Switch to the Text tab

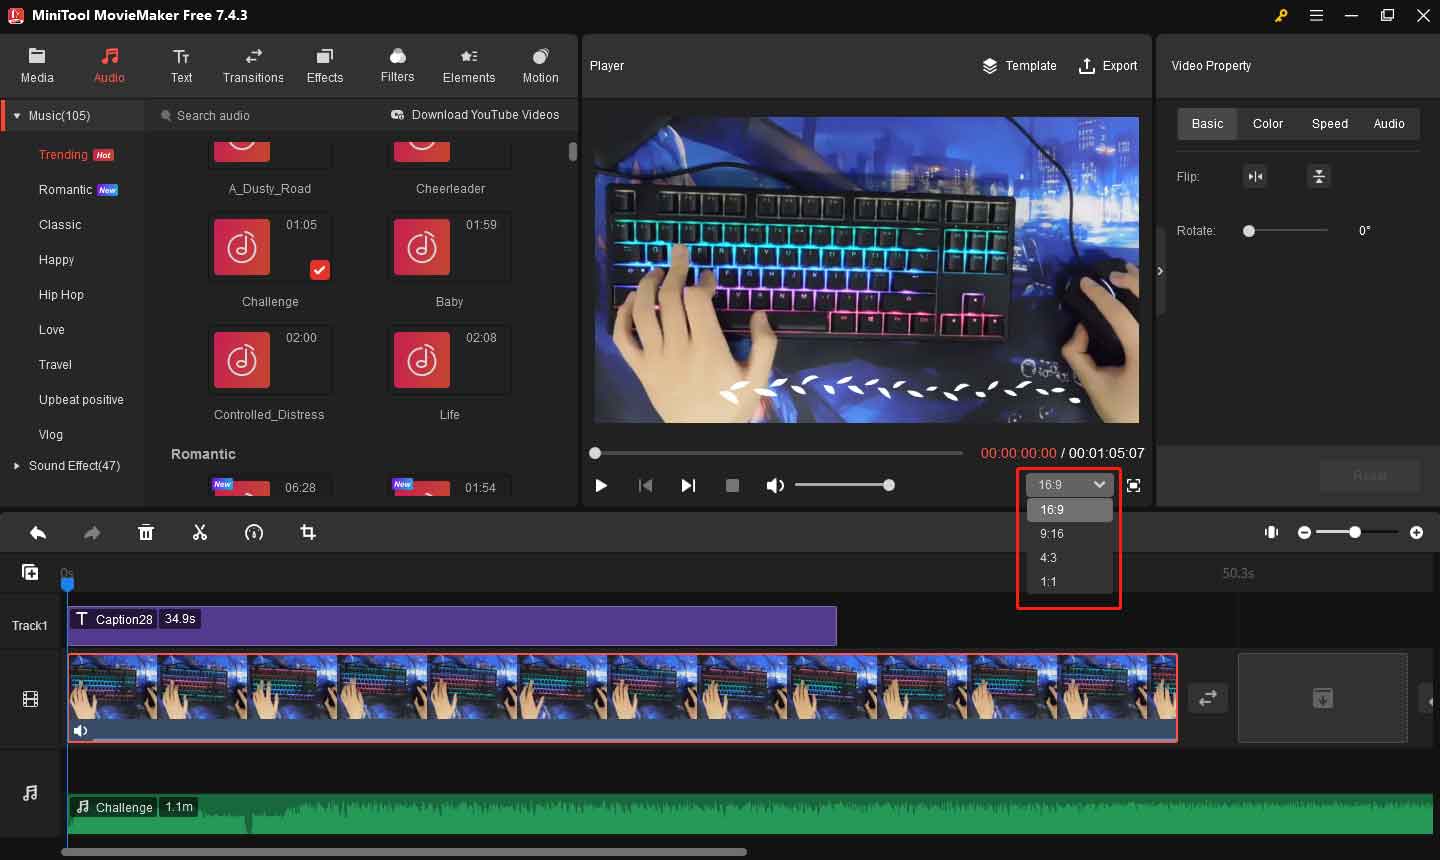[181, 65]
